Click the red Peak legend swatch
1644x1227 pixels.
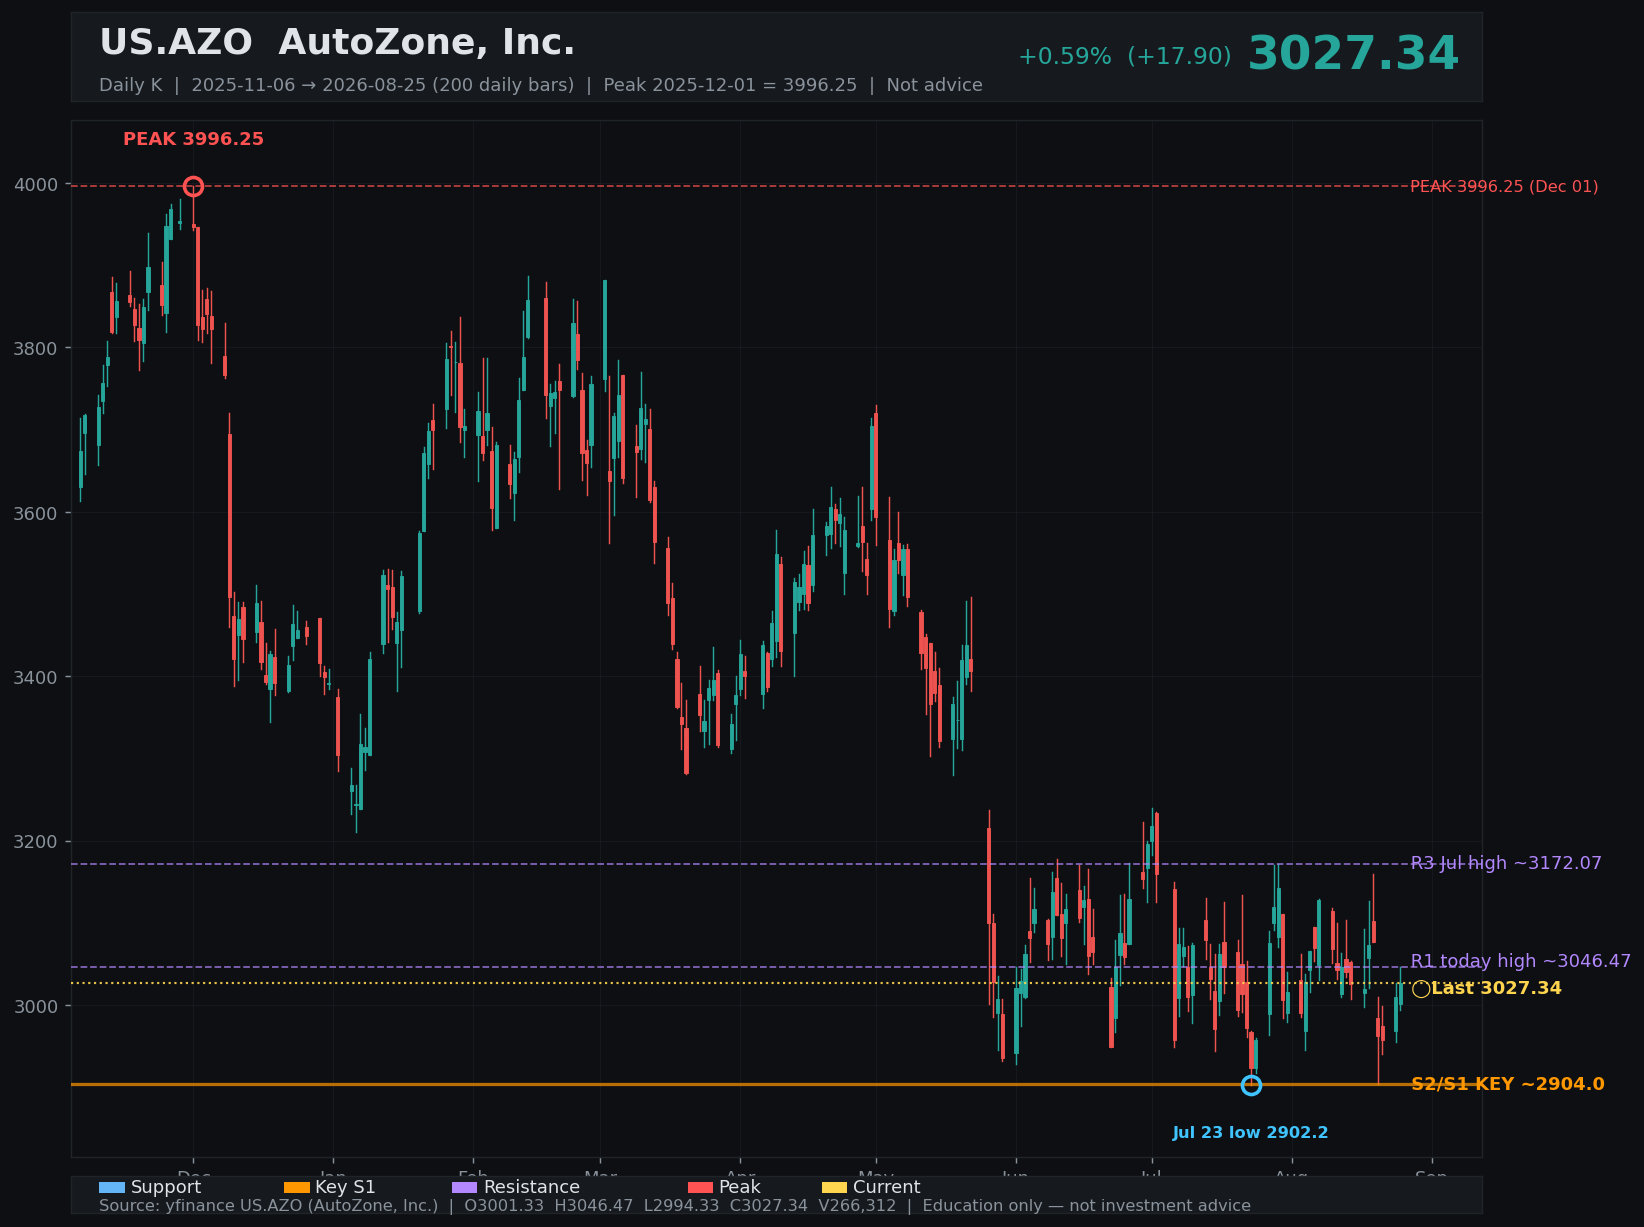[701, 1188]
